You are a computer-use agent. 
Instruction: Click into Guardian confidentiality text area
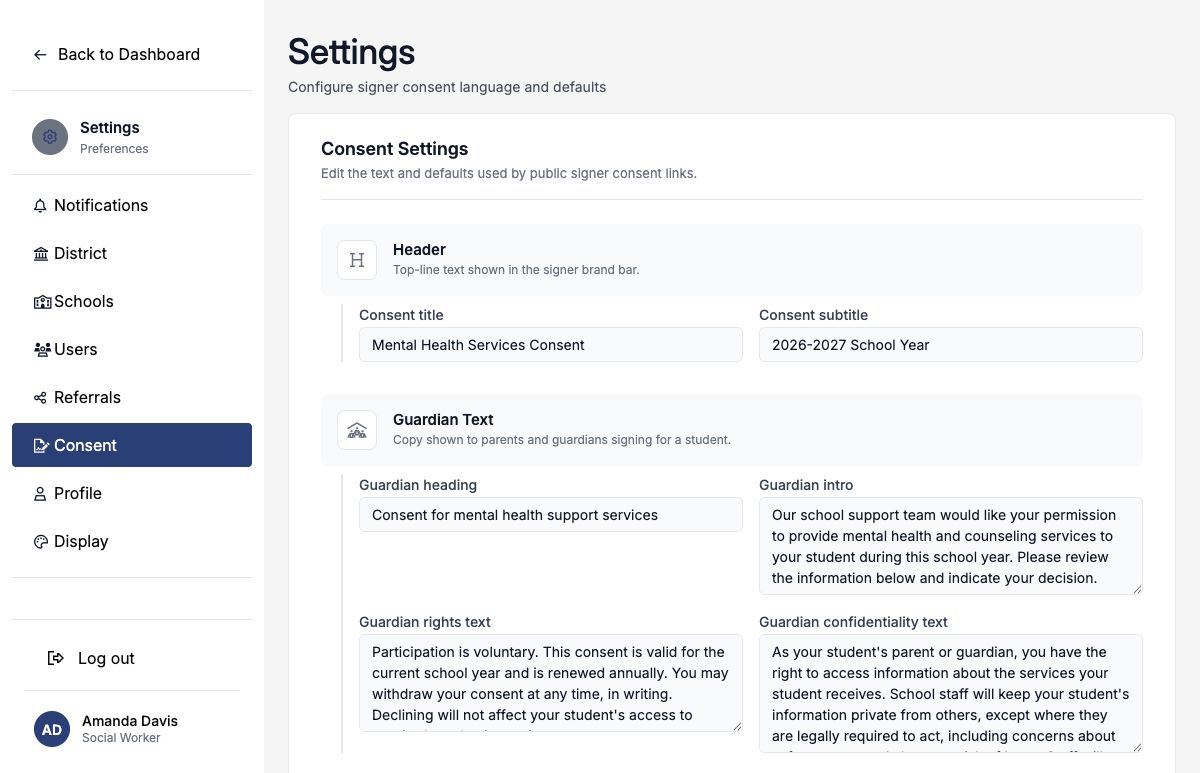[x=951, y=693]
